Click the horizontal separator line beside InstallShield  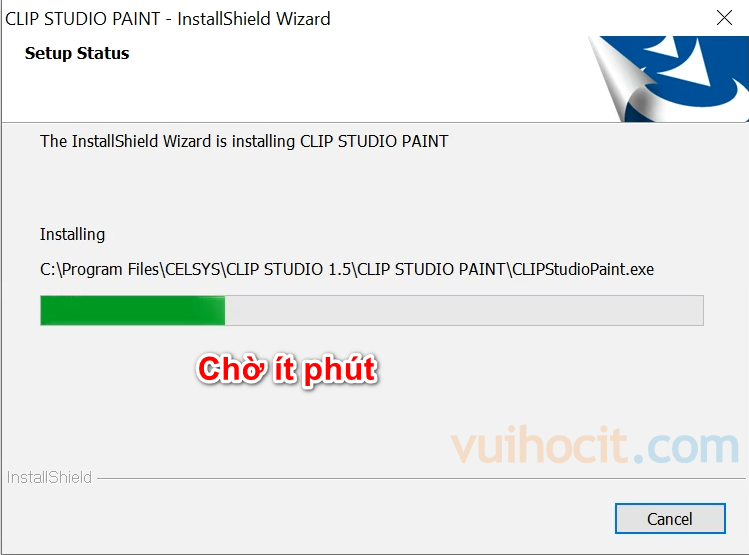[421, 478]
